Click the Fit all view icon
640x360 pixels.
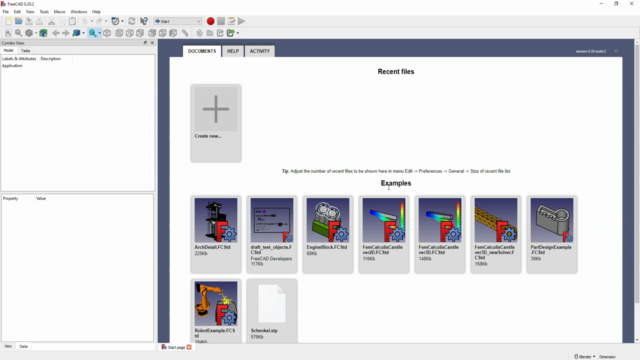[x=8, y=33]
